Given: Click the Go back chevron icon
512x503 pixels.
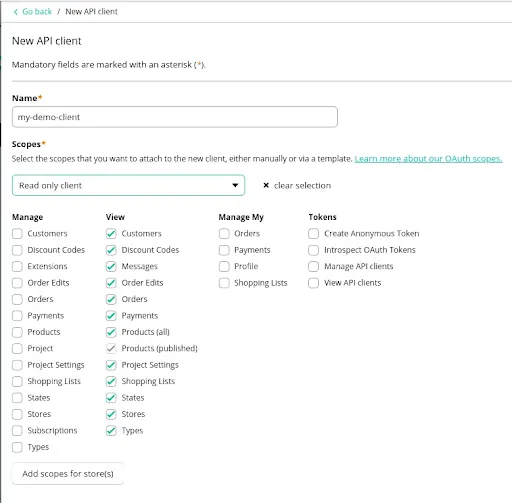Looking at the screenshot, I should (16, 12).
